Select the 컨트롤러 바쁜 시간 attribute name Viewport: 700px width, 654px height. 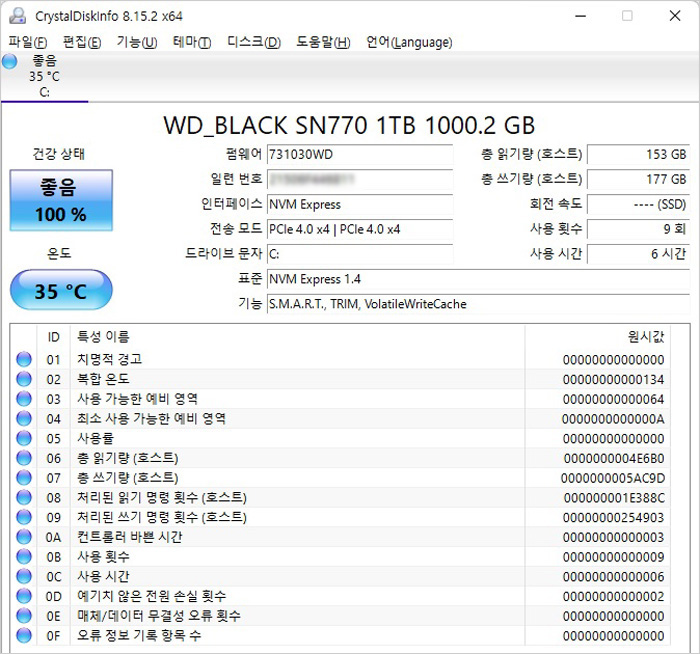[x=129, y=537]
